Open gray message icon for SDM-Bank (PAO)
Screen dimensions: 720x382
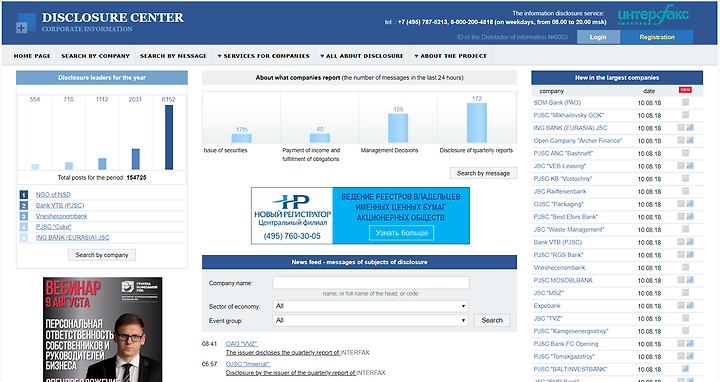(x=686, y=102)
